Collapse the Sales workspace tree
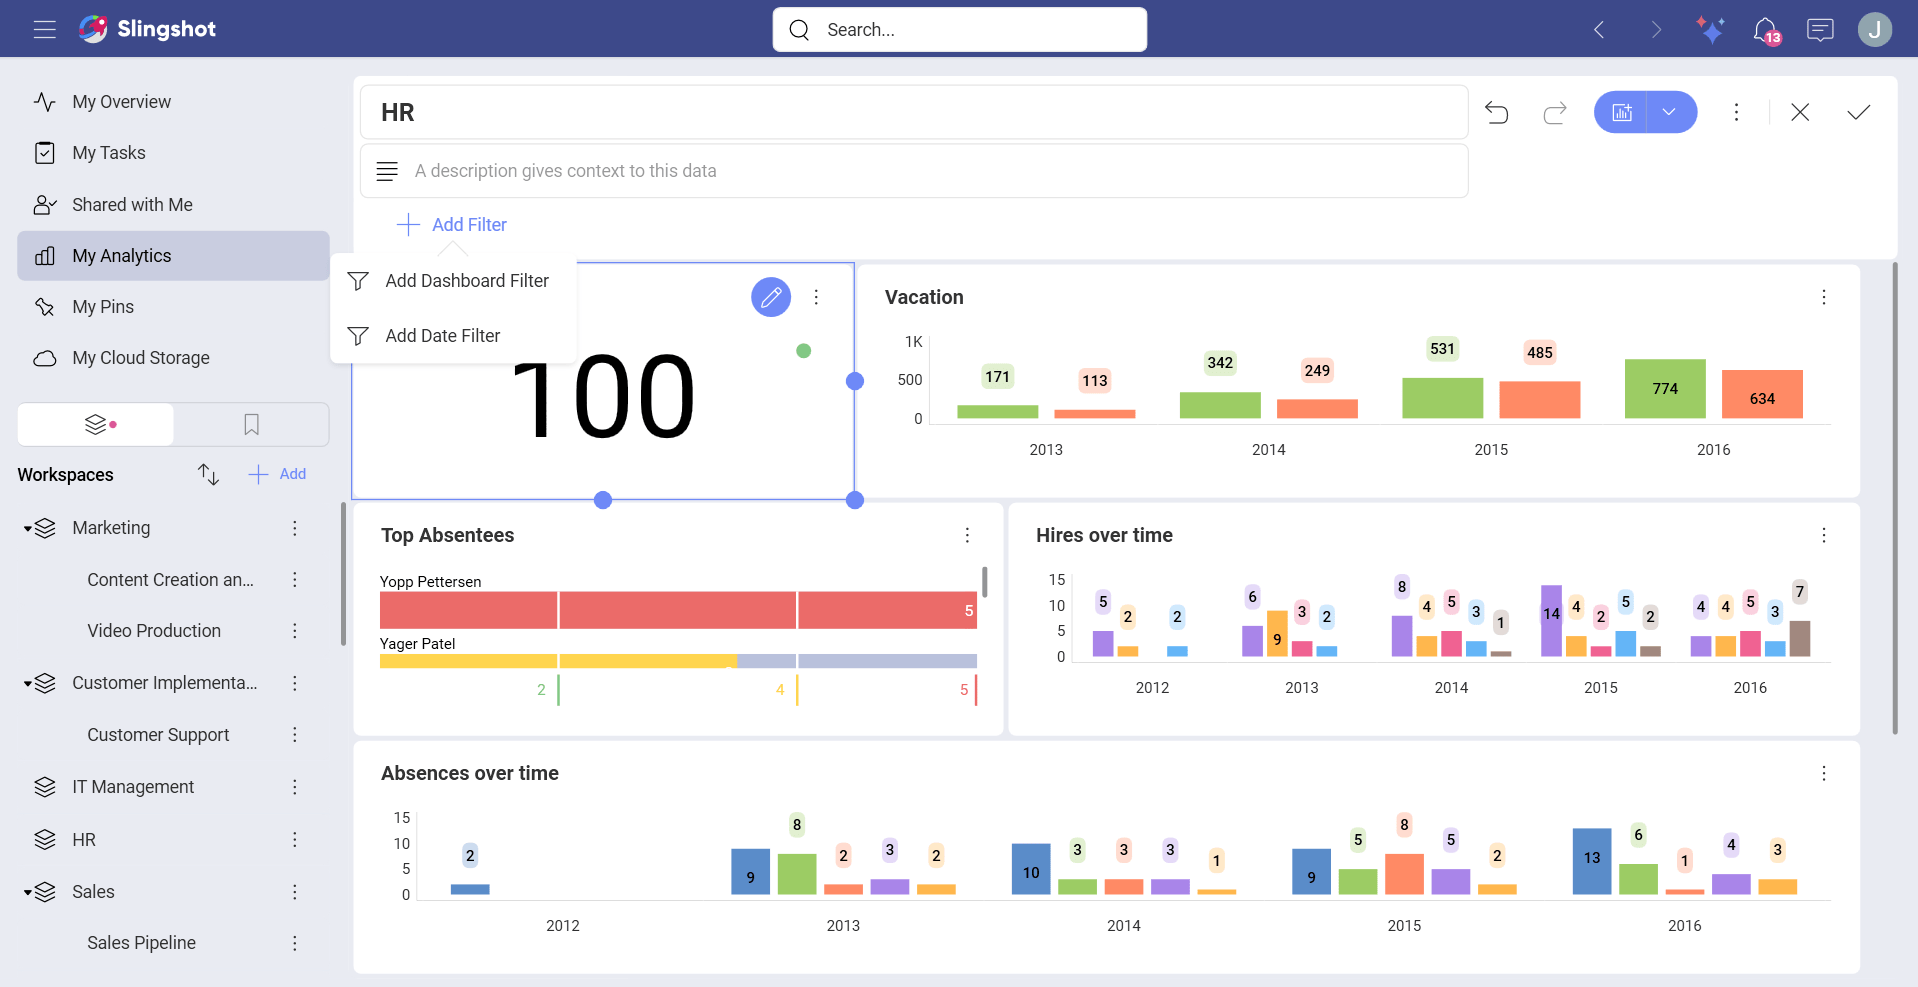This screenshot has width=1918, height=987. tap(25, 891)
